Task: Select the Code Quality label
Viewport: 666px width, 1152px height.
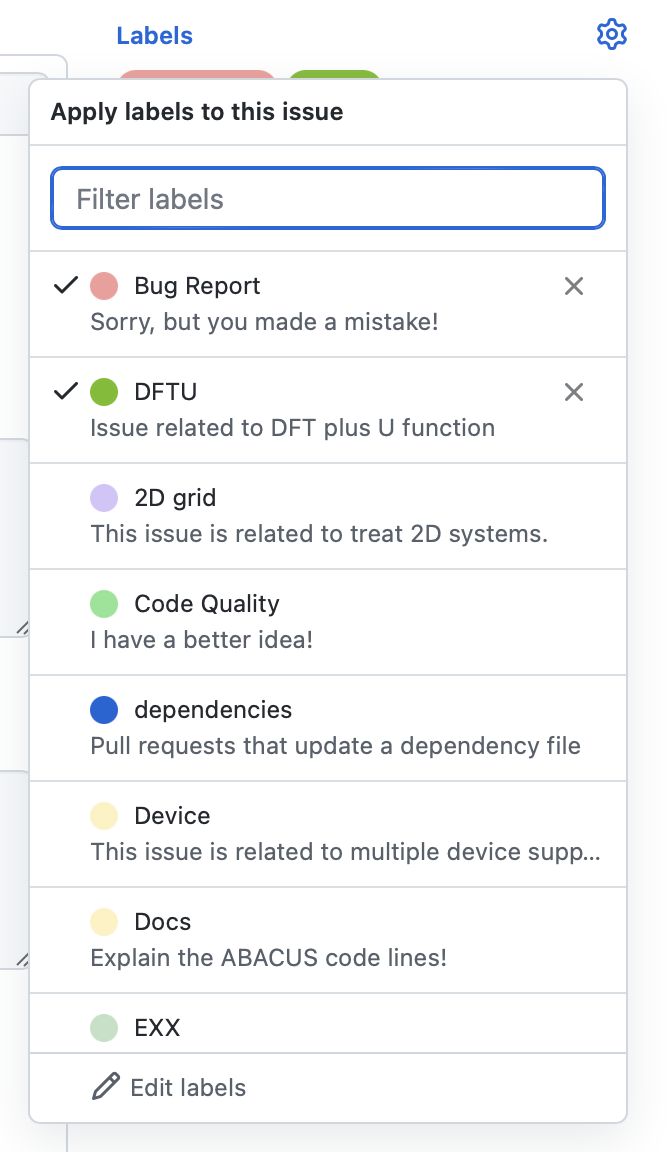Action: [206, 604]
